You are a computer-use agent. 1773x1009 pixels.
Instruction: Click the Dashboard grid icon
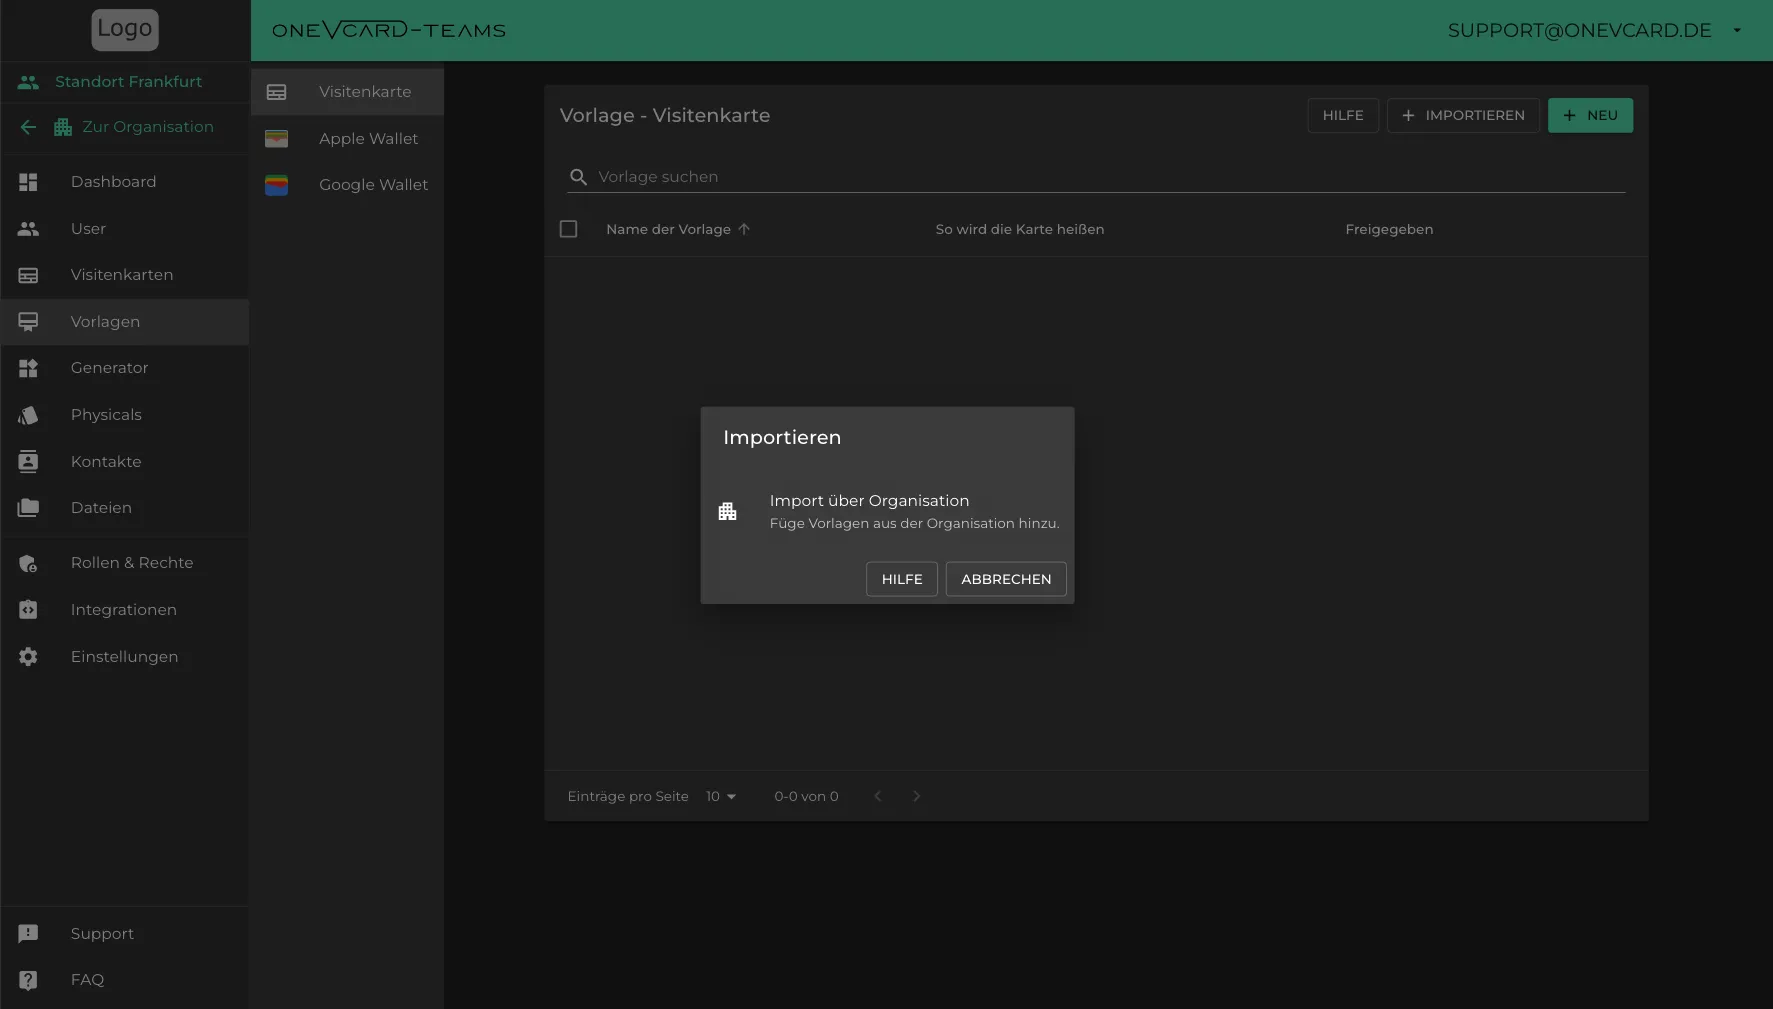(x=28, y=182)
